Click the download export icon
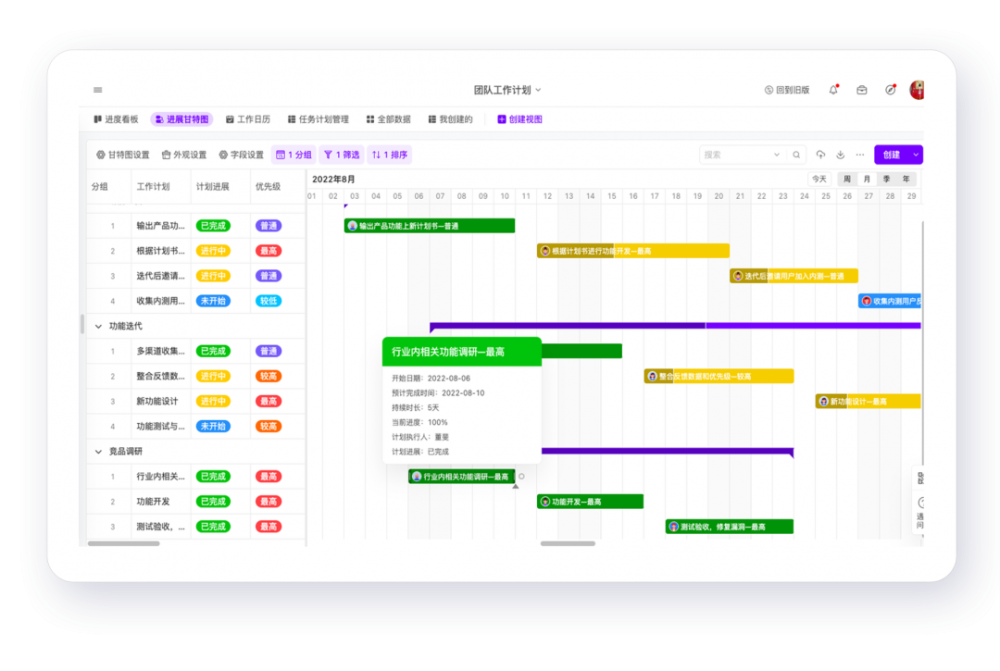The image size is (1000, 671). (840, 155)
